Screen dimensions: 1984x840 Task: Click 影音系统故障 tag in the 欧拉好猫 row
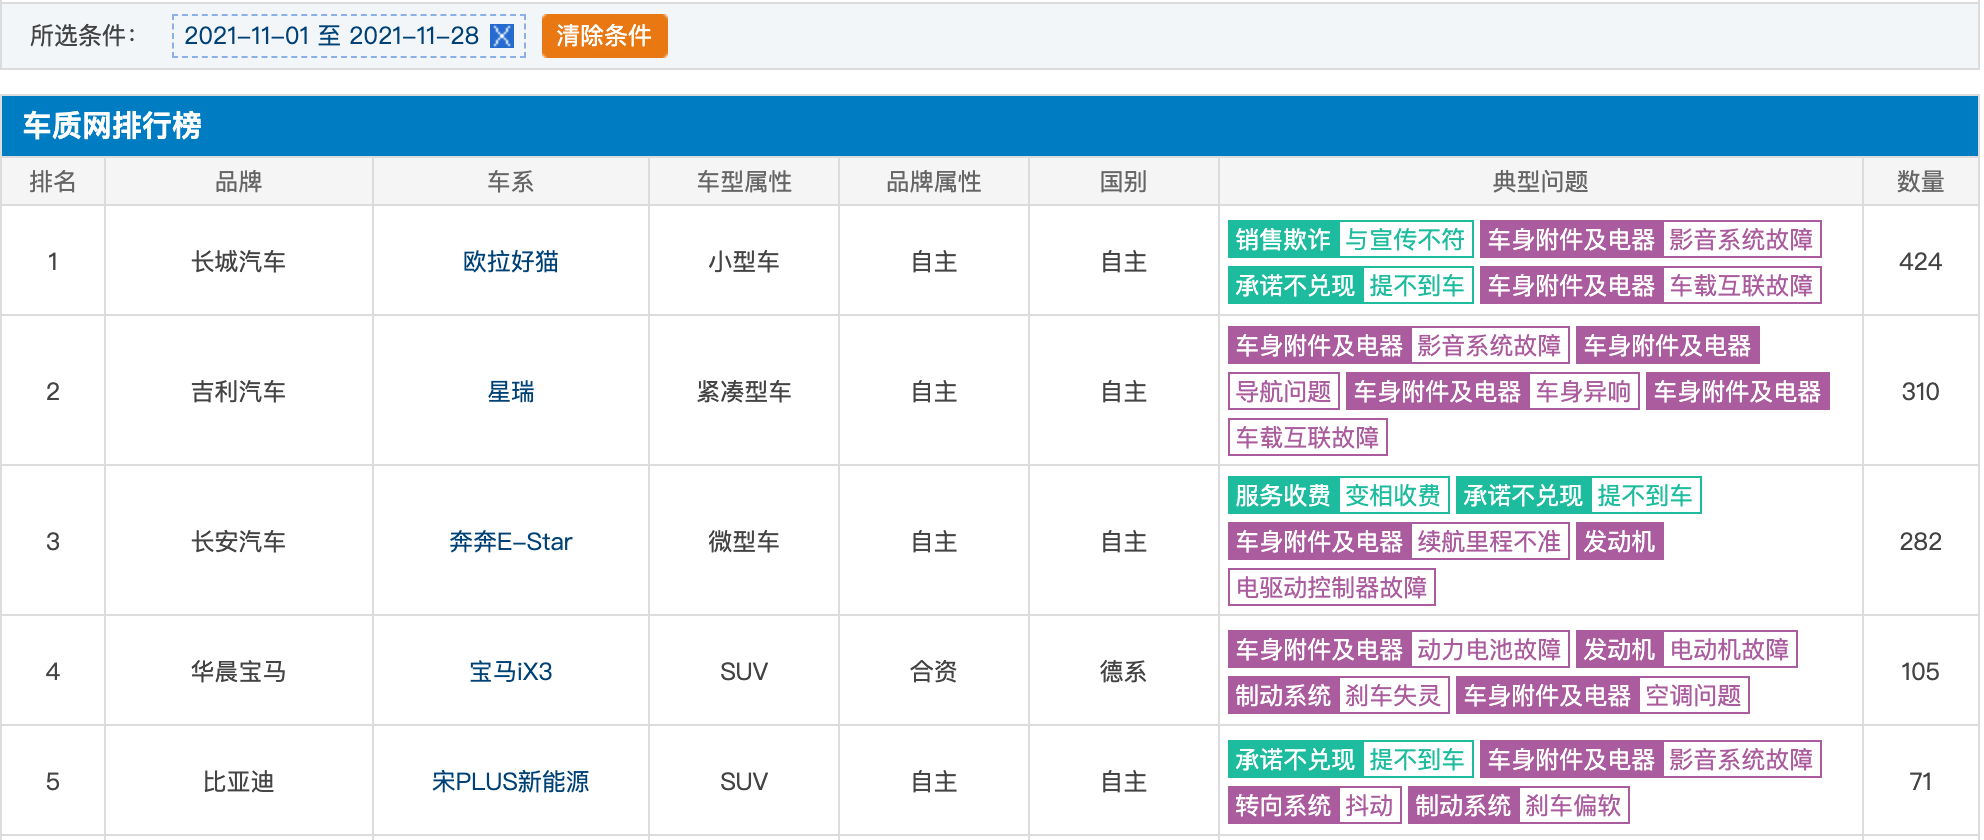coord(1741,240)
